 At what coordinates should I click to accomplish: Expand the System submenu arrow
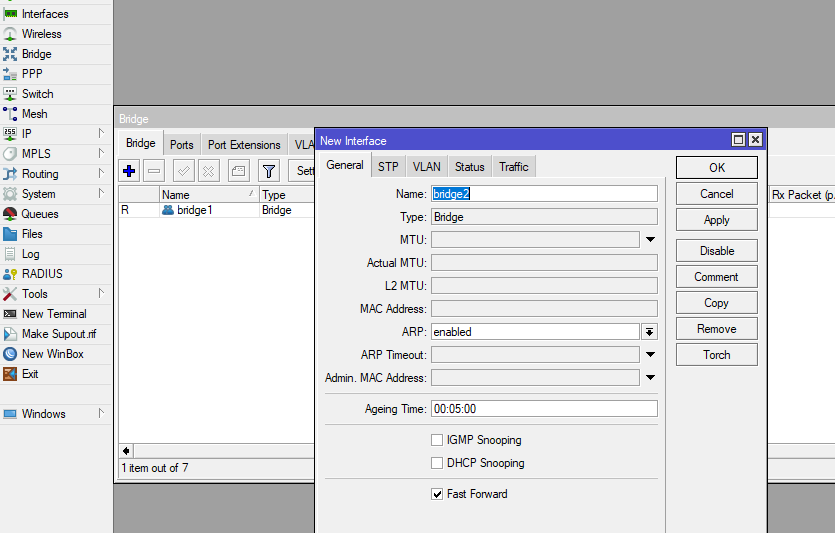pos(101,193)
